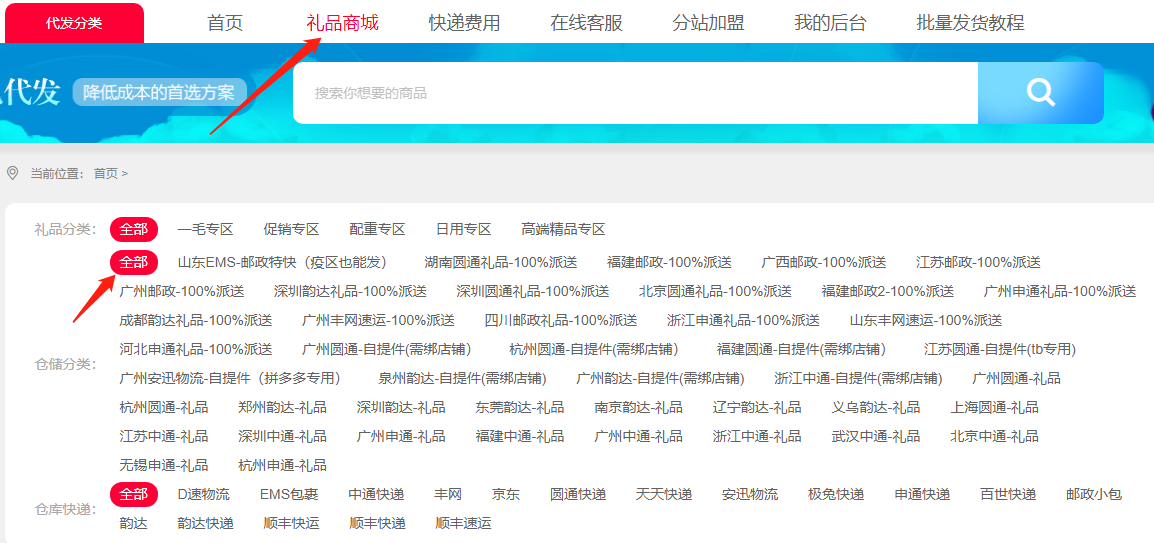The height and width of the screenshot is (543, 1154).
Task: Choose 广西邮政-100%派送 warehouse
Action: tap(824, 262)
